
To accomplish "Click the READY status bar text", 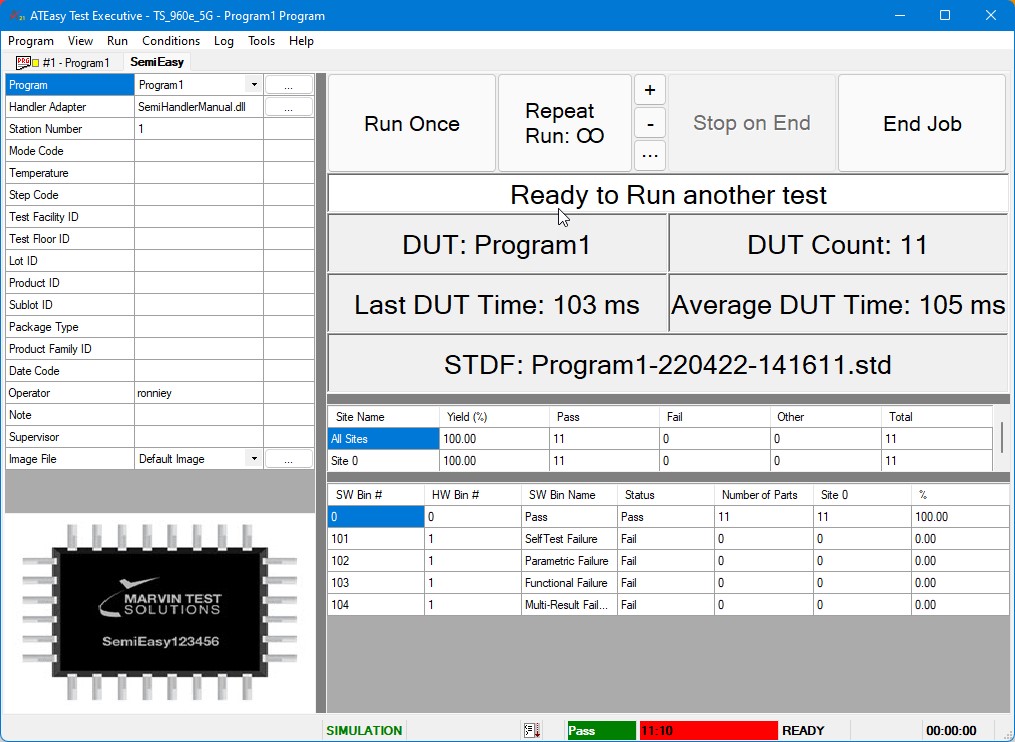I will [803, 730].
